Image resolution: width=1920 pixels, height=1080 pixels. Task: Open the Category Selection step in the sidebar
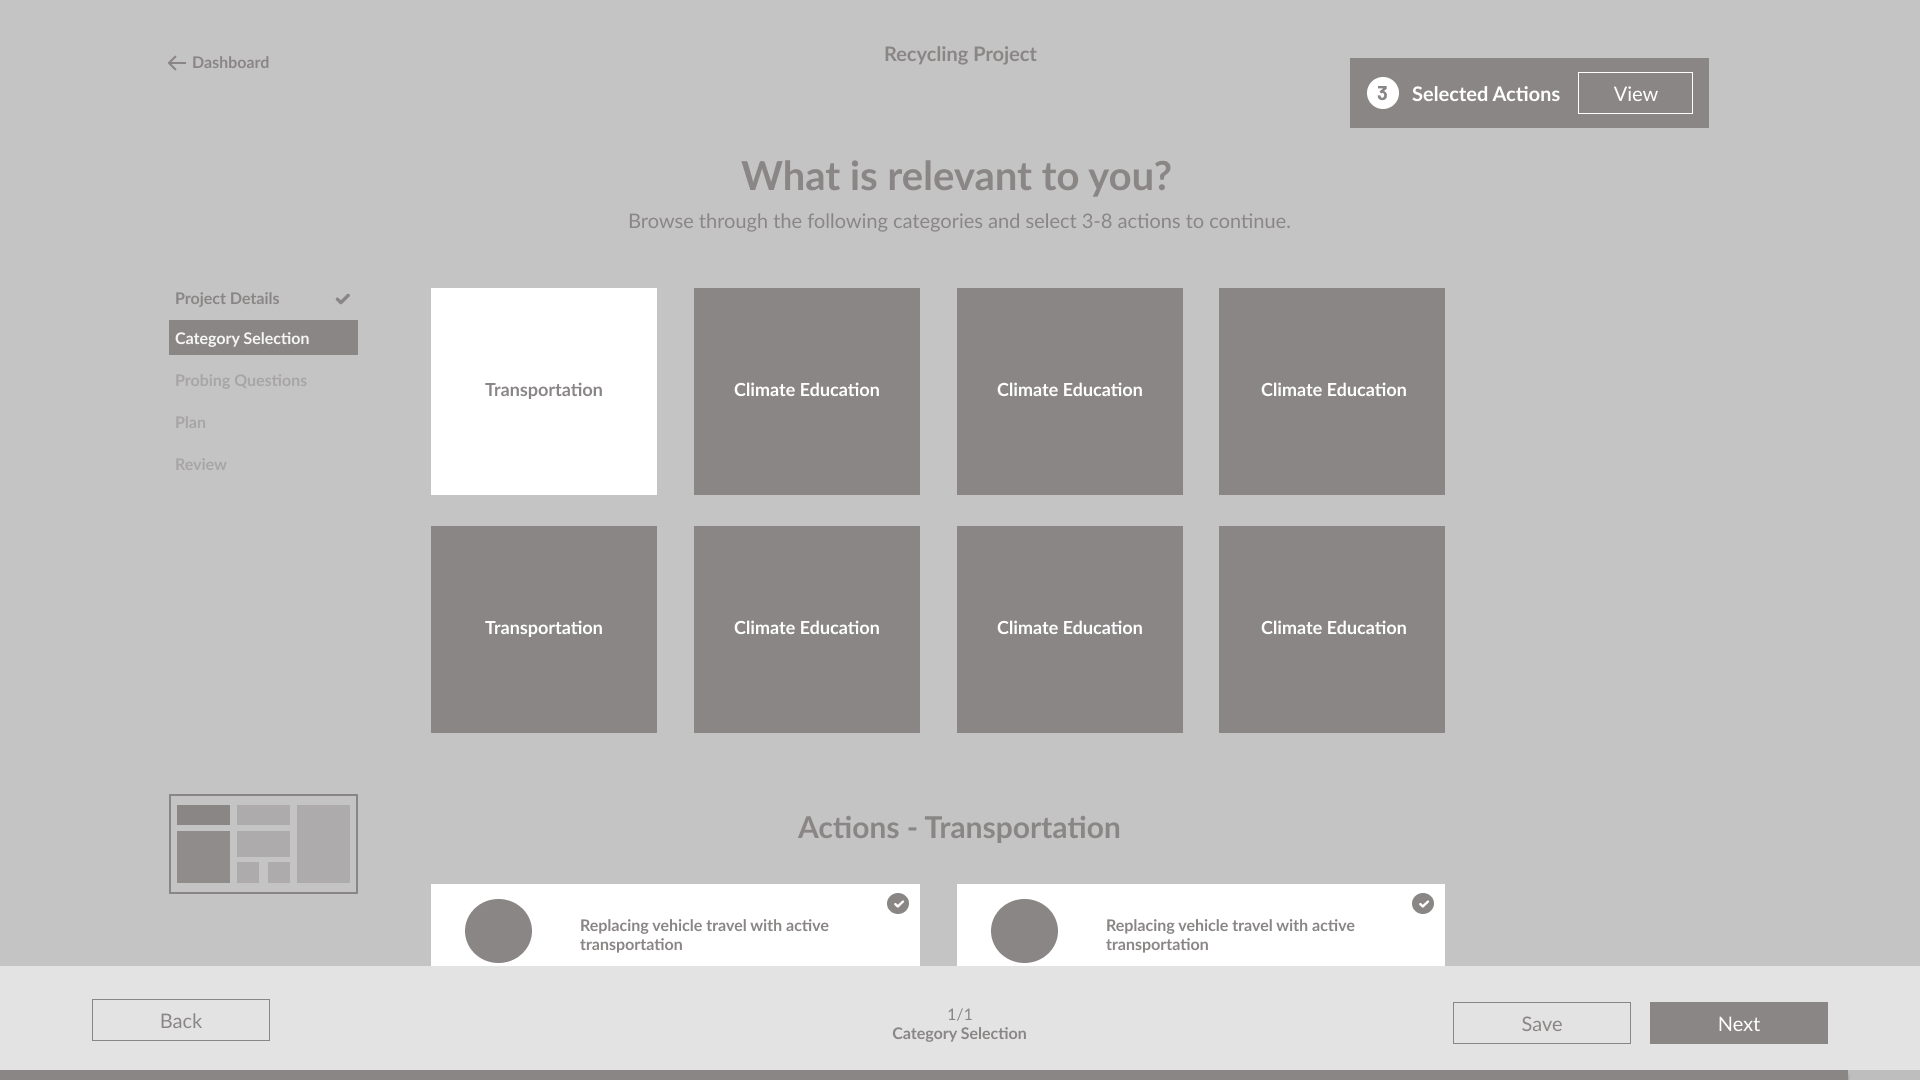tap(263, 338)
